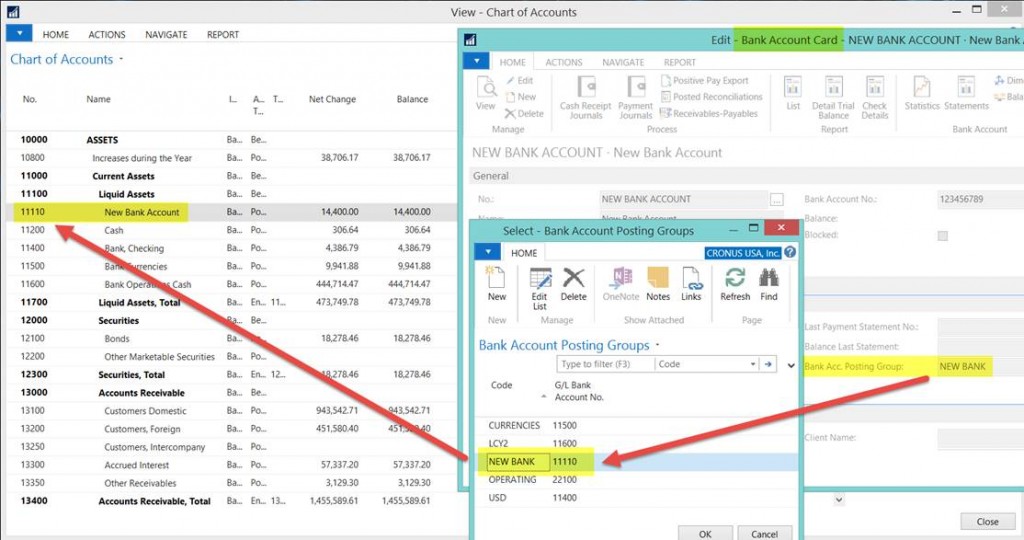Image resolution: width=1024 pixels, height=540 pixels.
Task: Click OK in Posting Groups dialog
Action: 705,533
